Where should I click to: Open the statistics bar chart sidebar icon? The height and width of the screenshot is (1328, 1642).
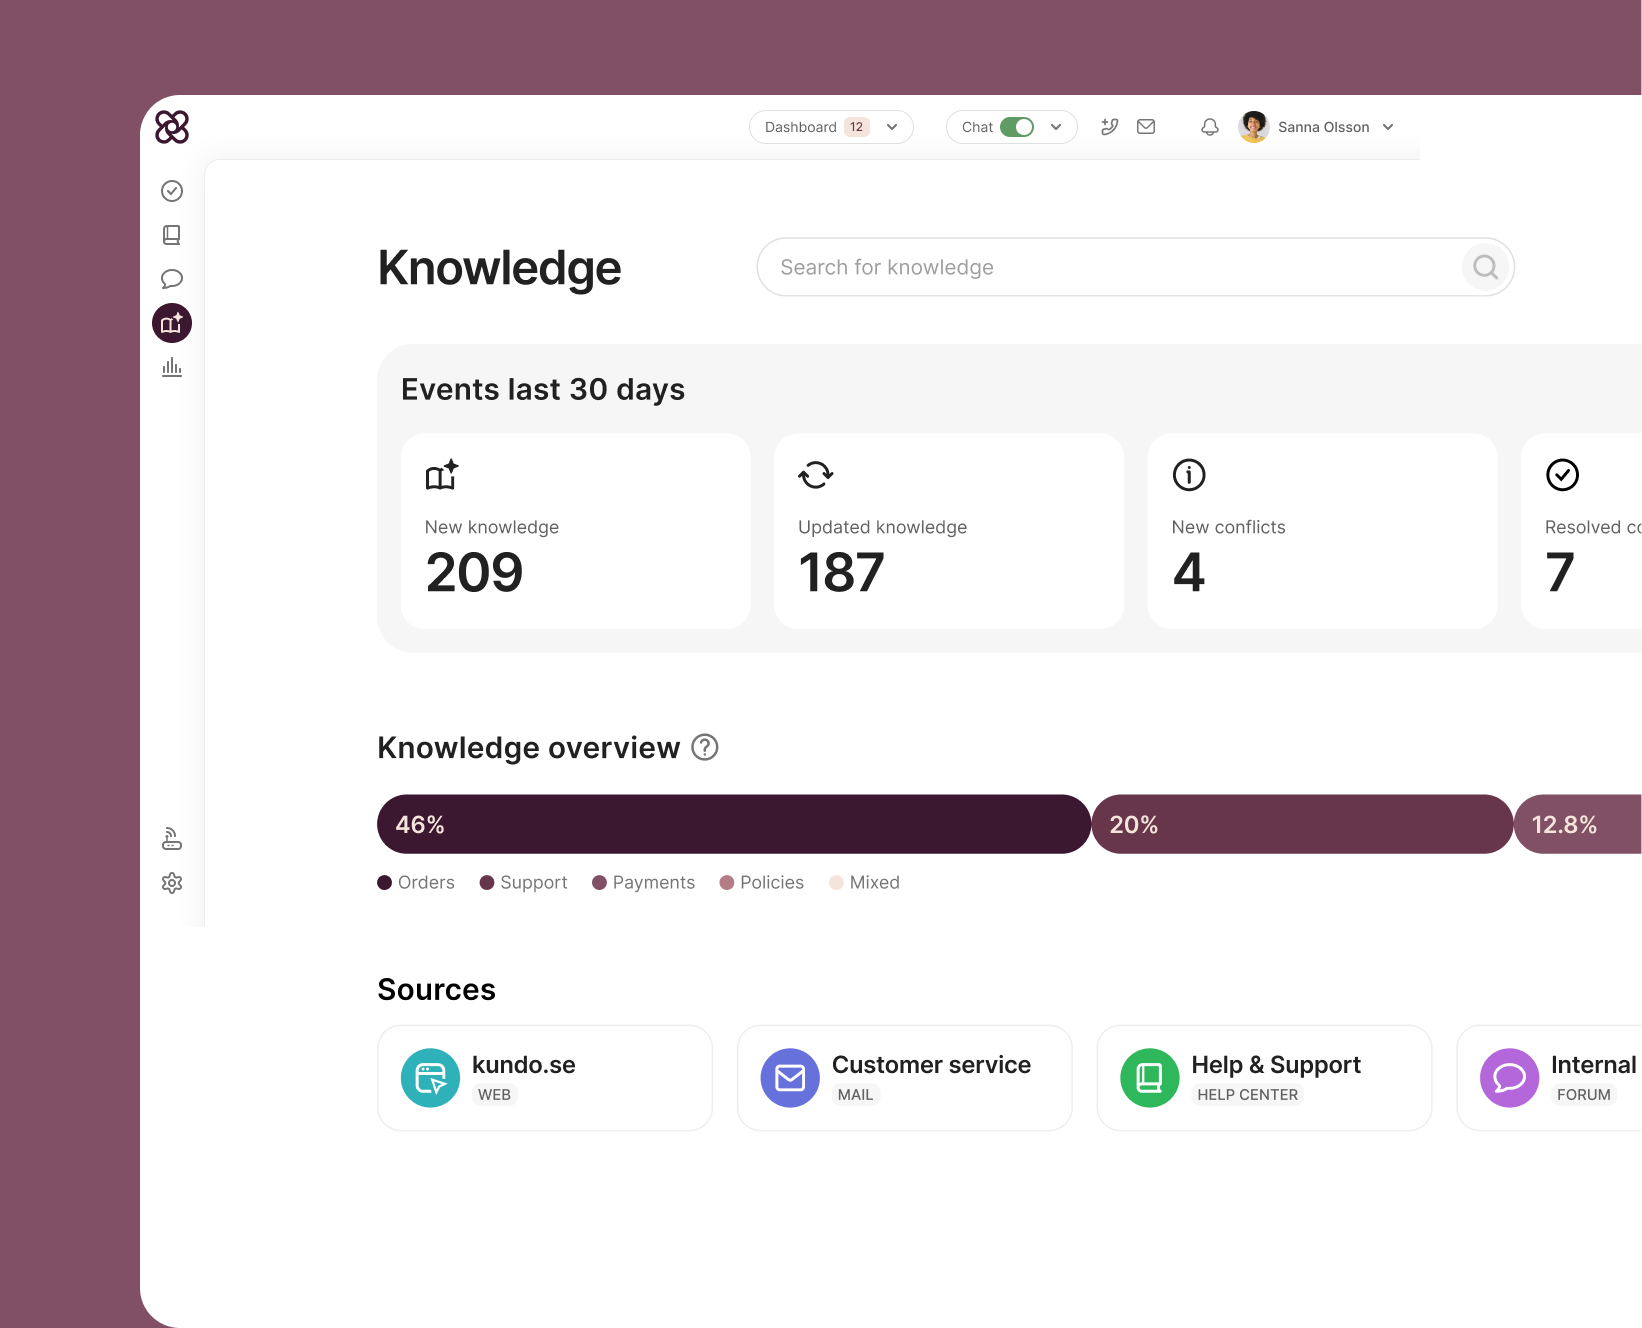[x=172, y=367]
